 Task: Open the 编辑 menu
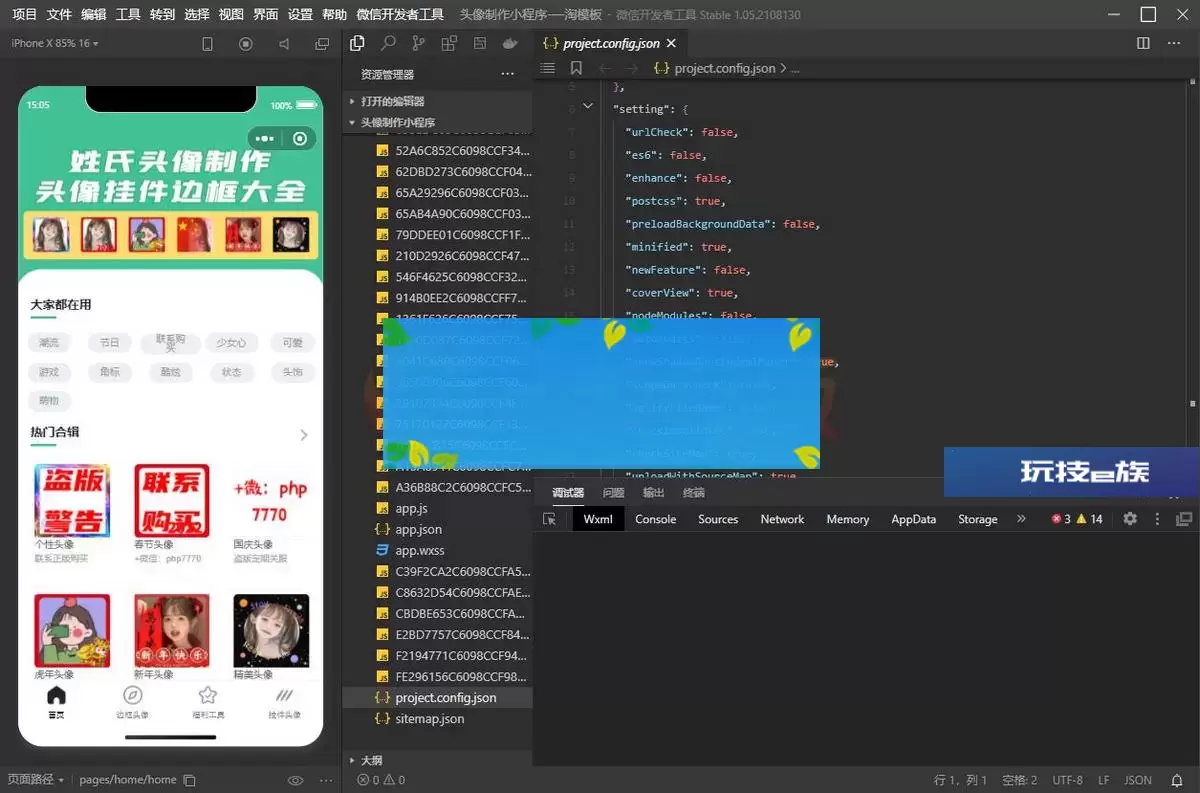(x=93, y=14)
